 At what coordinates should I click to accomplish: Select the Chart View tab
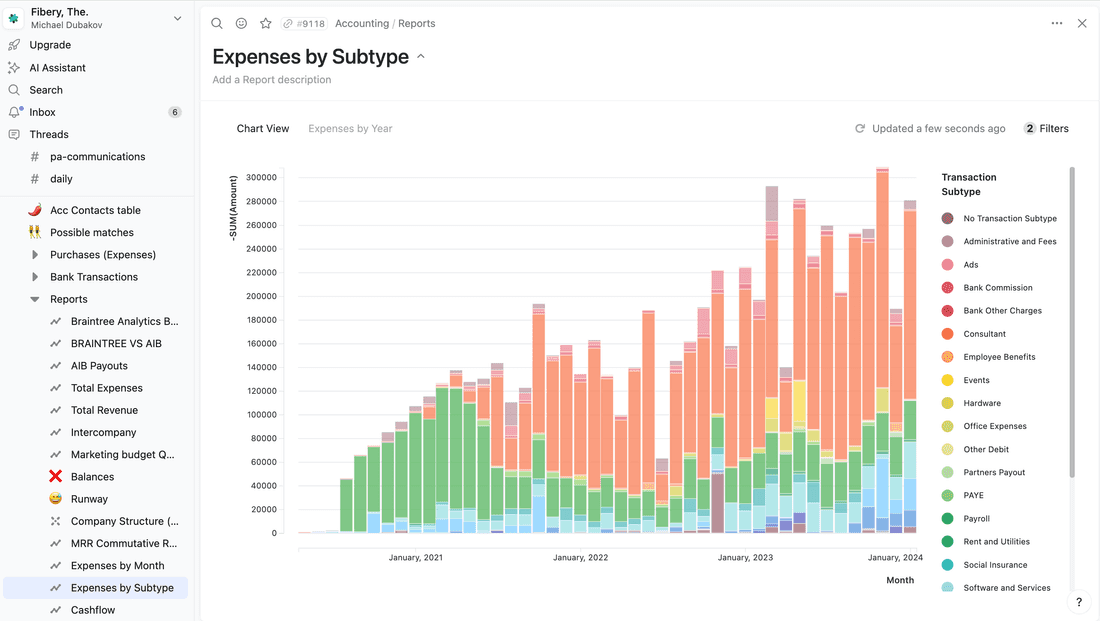pos(263,128)
